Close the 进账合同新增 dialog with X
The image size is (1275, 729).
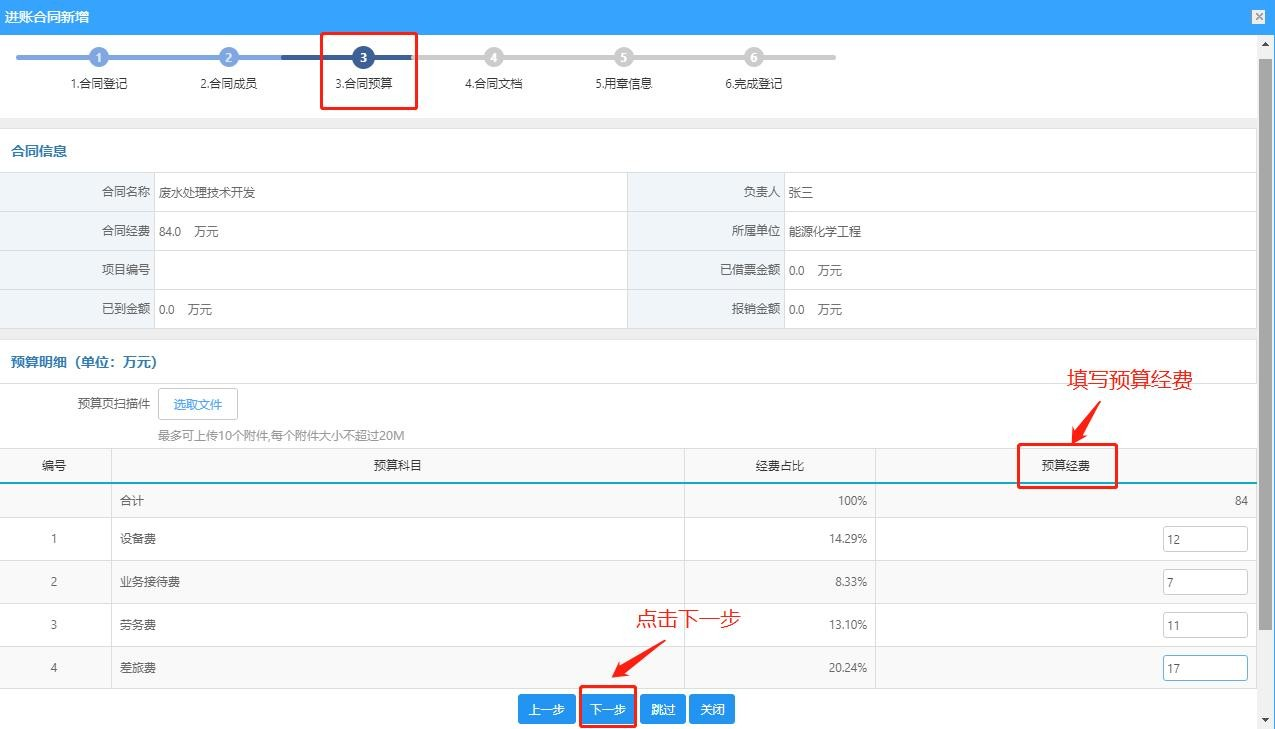point(1258,16)
